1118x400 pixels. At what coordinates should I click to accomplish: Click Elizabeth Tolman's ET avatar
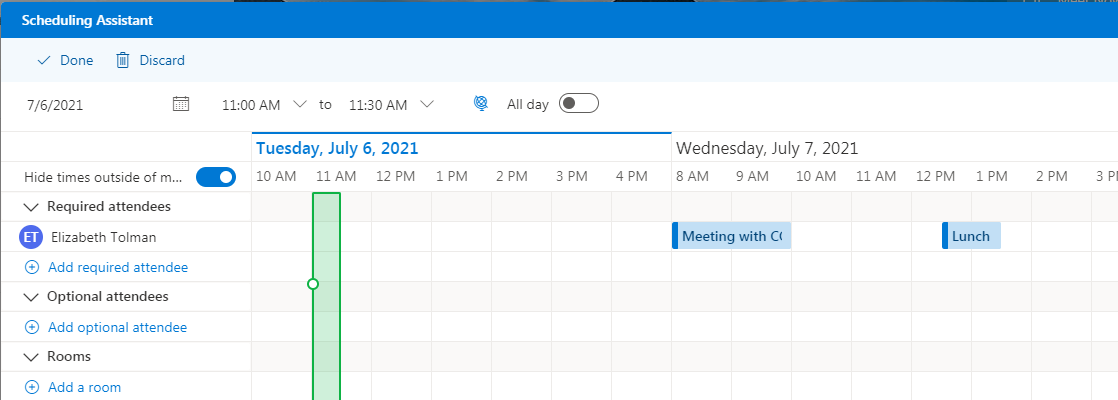point(31,237)
